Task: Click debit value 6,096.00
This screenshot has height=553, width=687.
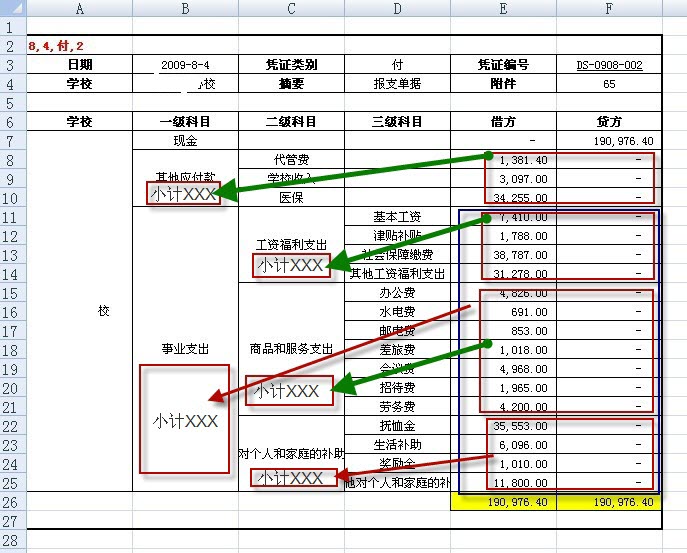Action: (x=523, y=445)
